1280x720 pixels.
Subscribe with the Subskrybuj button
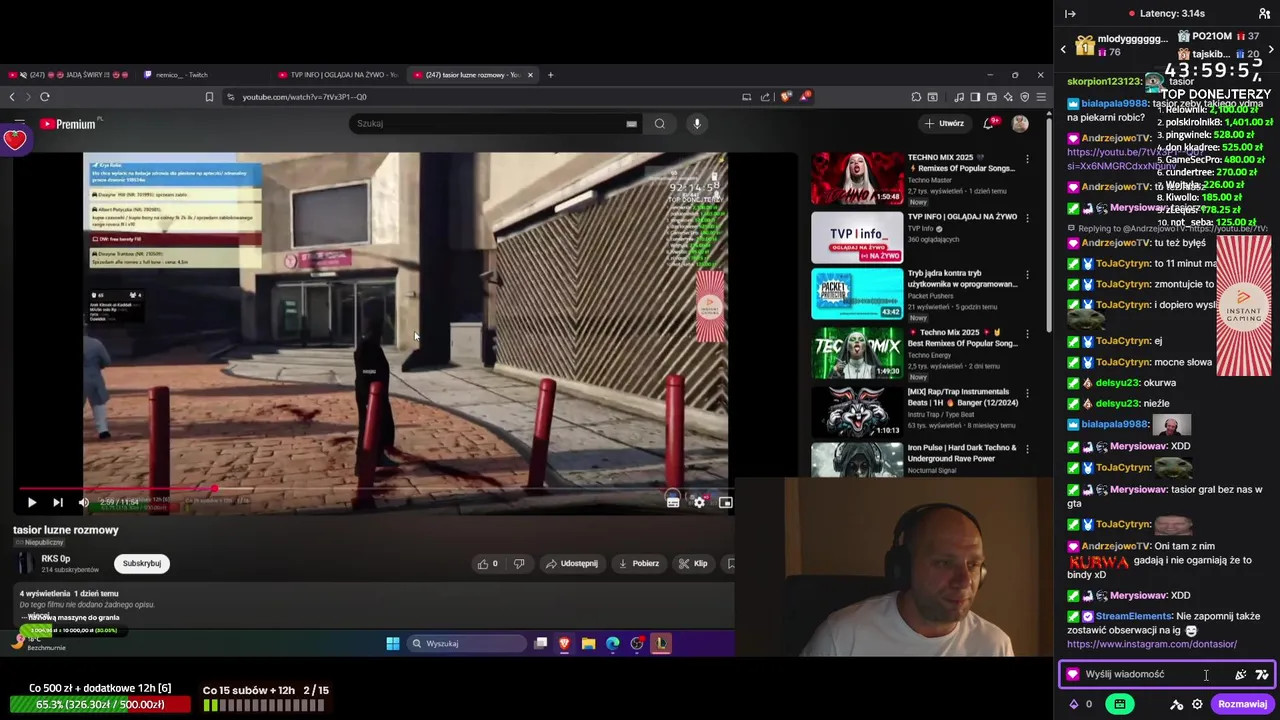coord(141,564)
